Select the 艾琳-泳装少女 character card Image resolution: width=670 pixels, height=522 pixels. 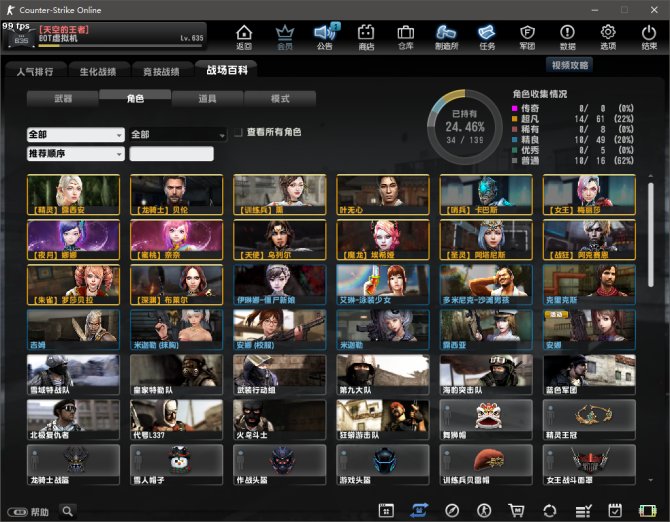(x=383, y=284)
